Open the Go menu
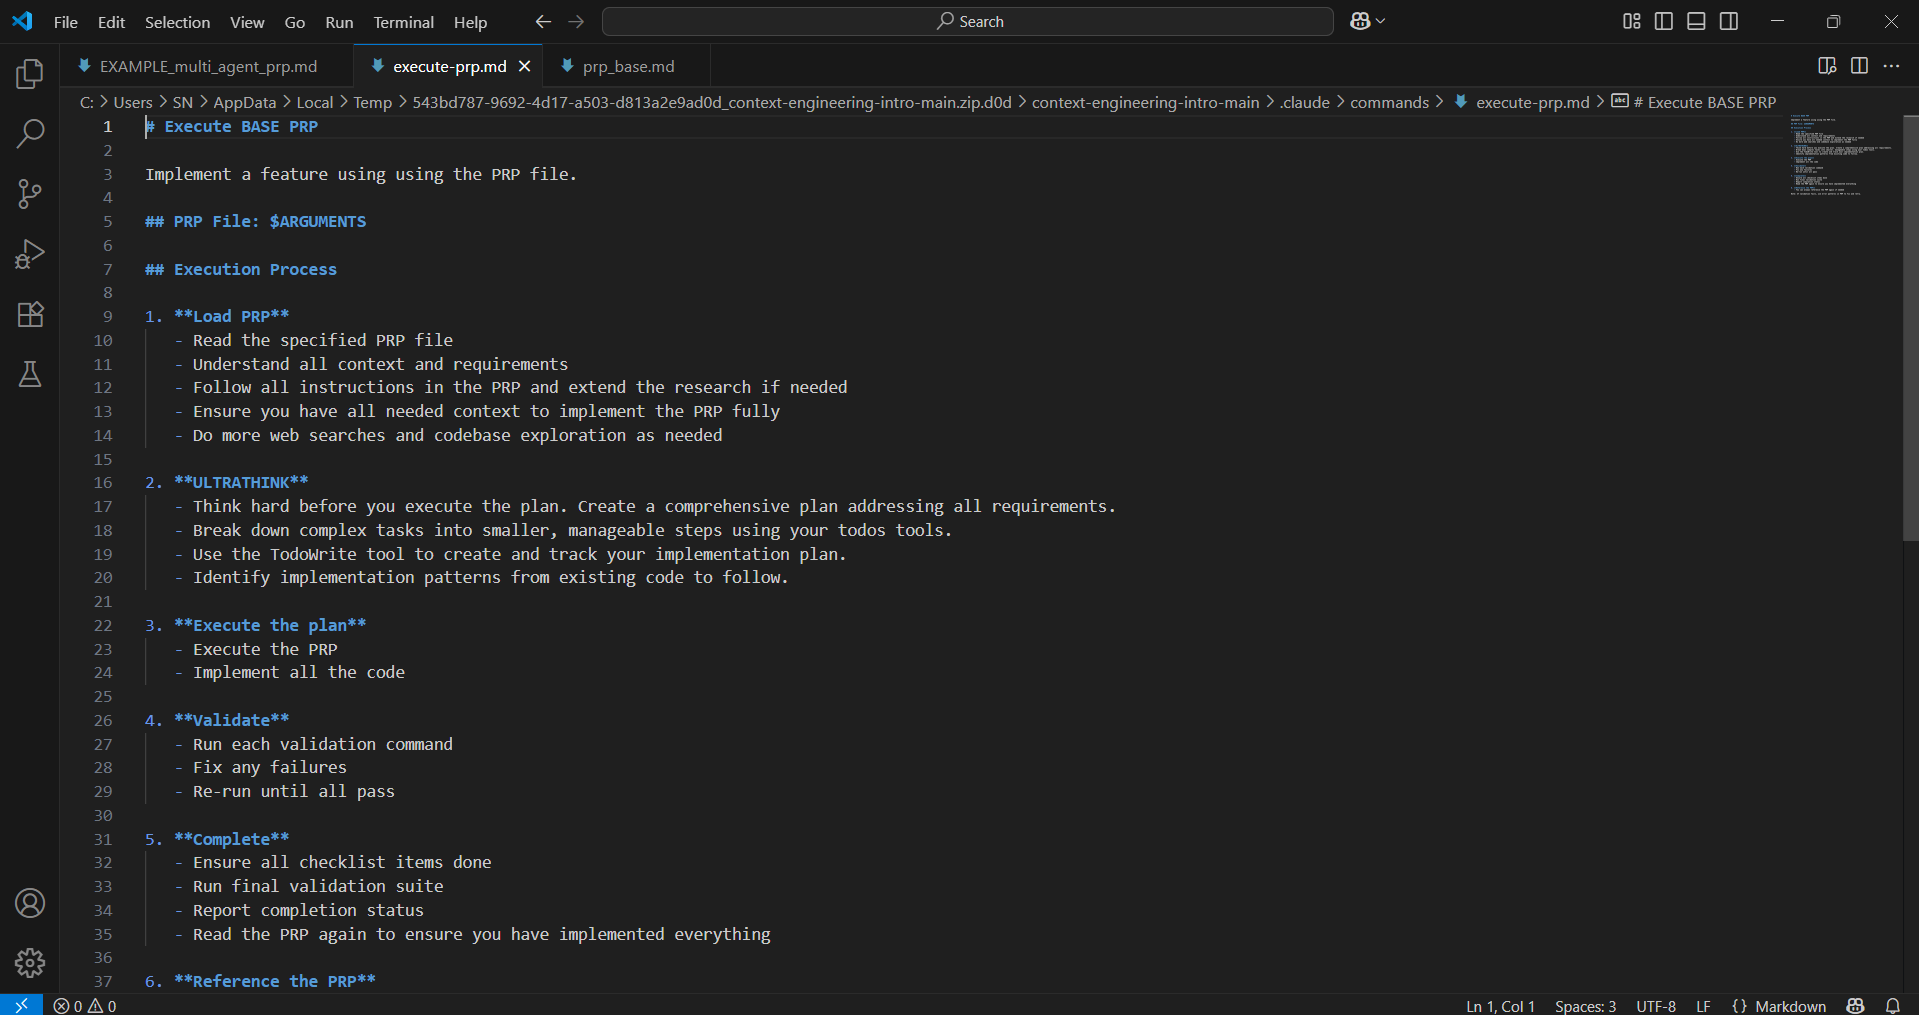Viewport: 1919px width, 1015px height. (295, 22)
